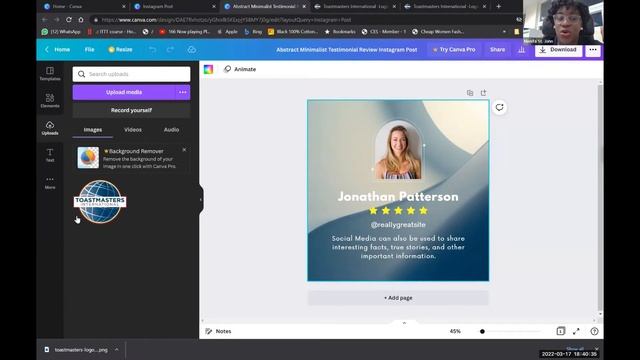
Task: Collapse the side panel using the arrow handle
Action: [x=200, y=200]
